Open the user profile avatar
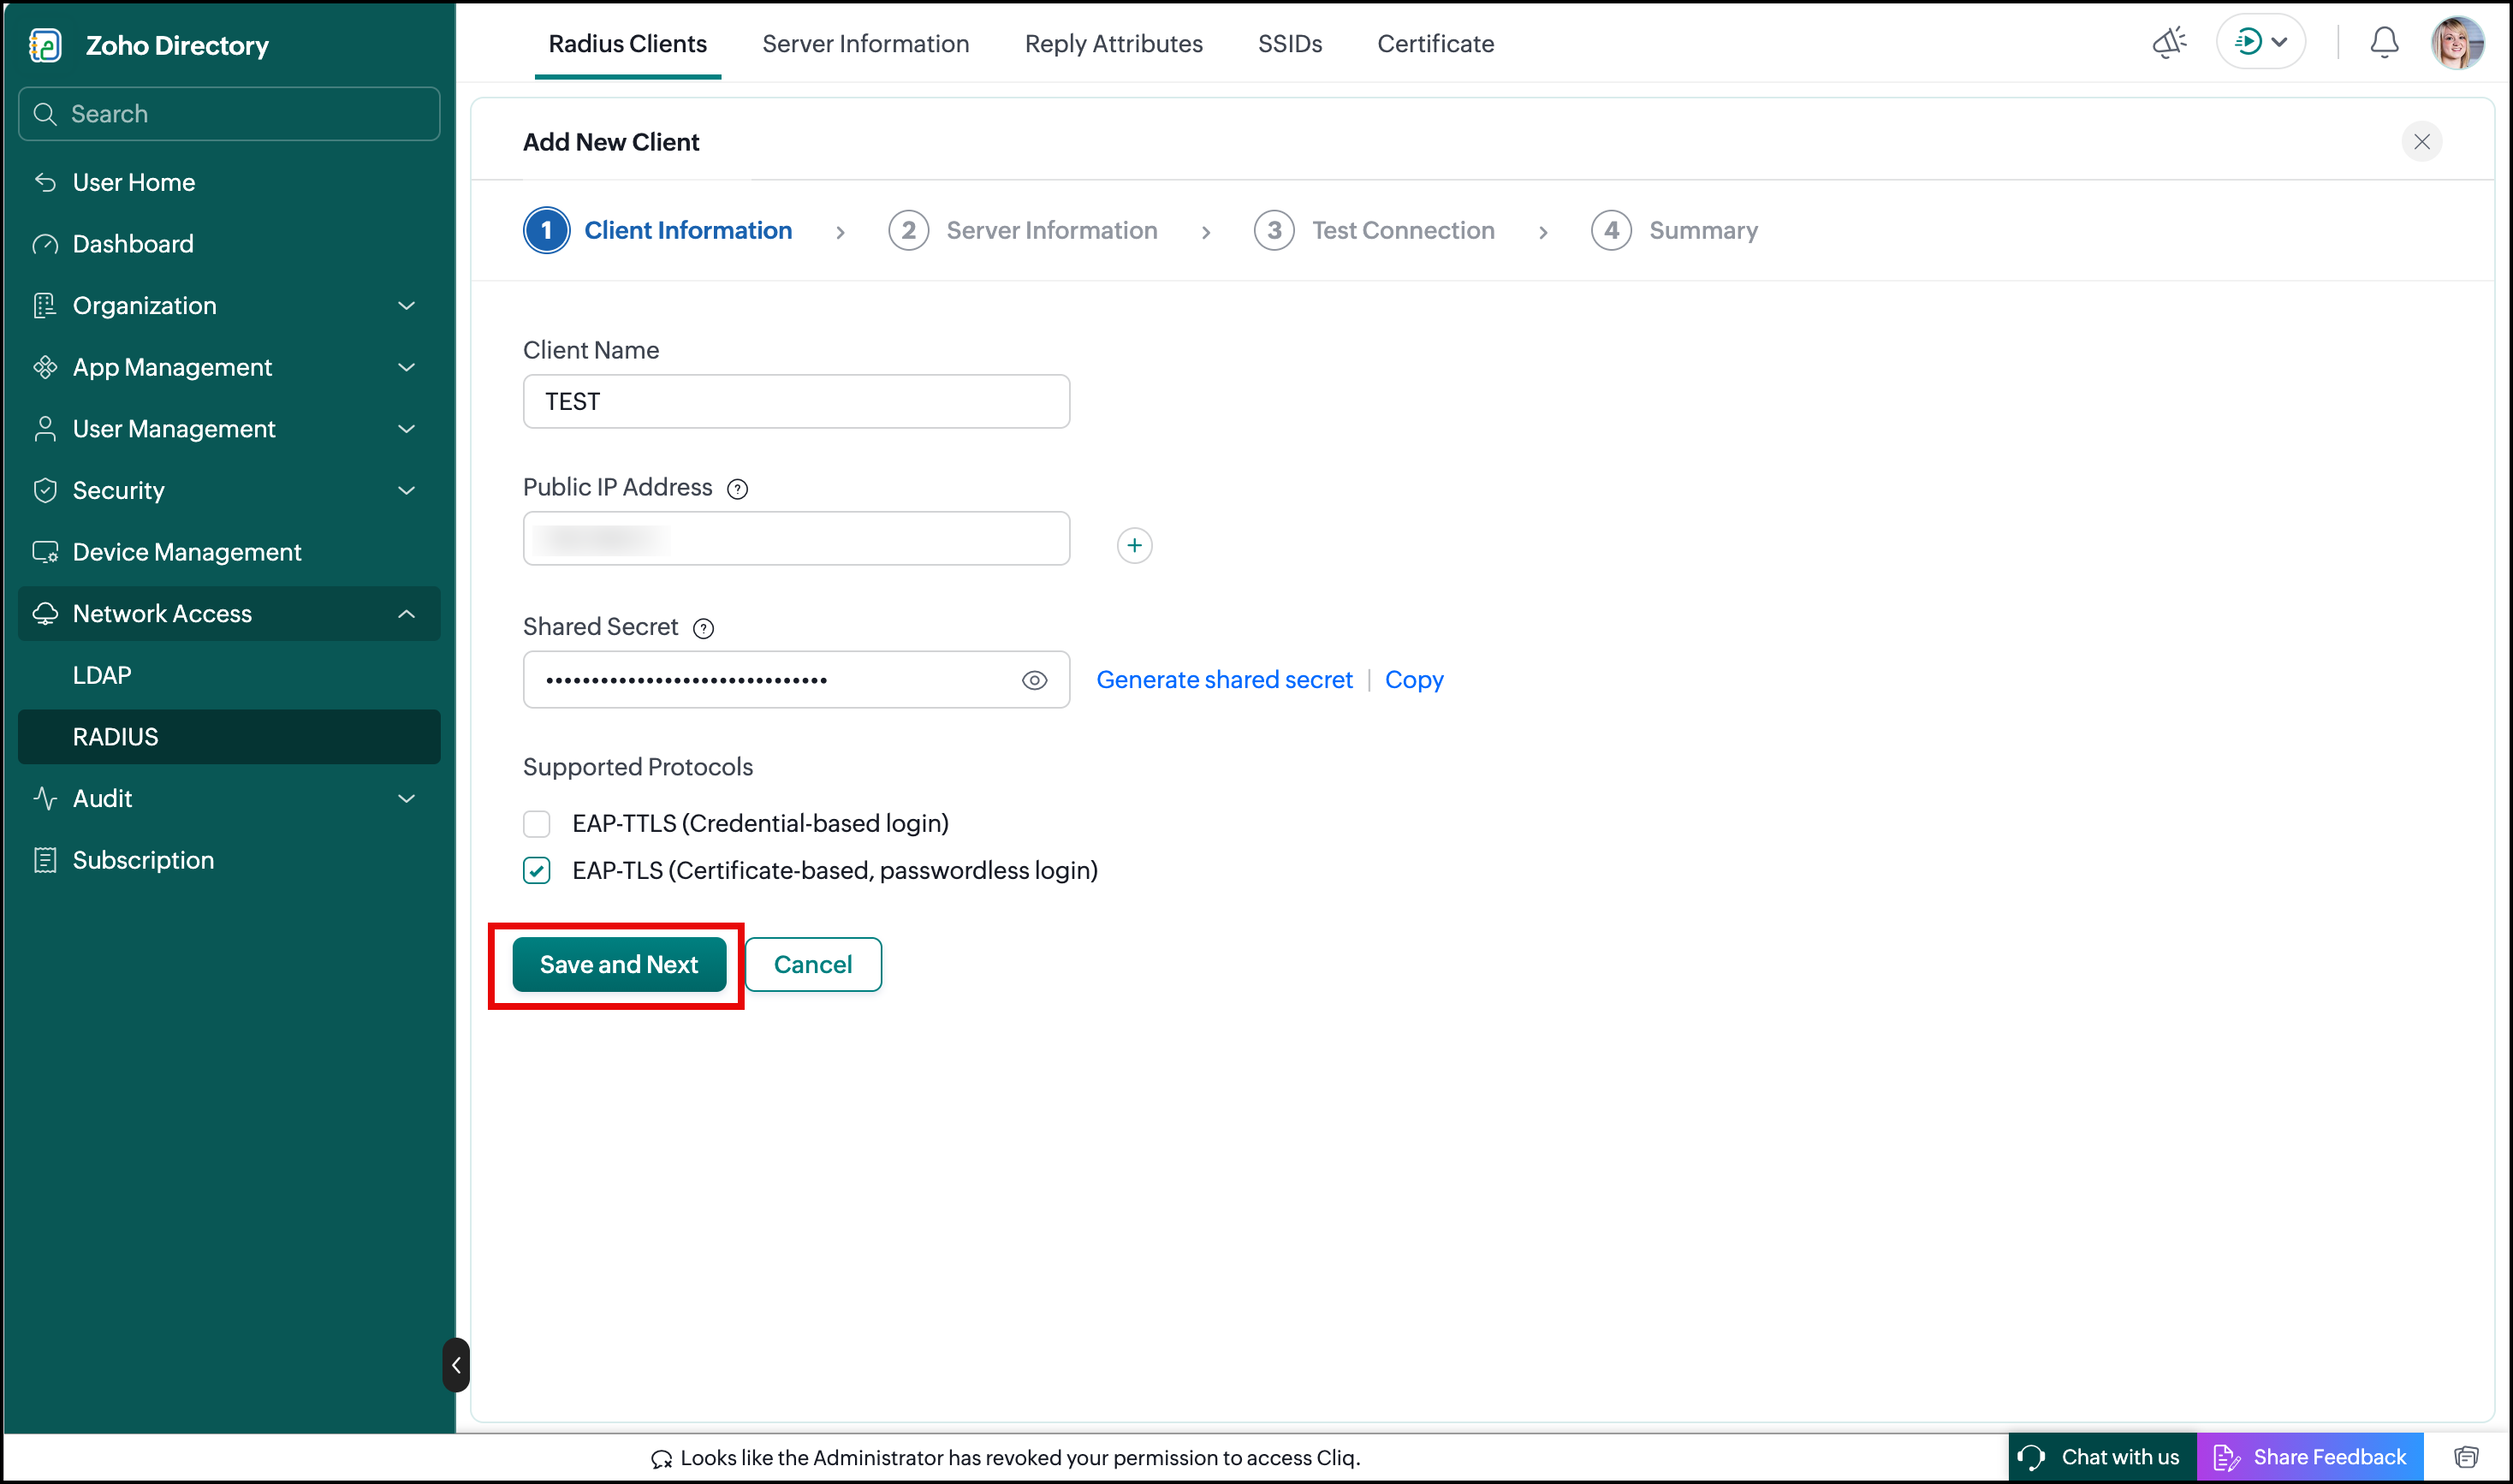The width and height of the screenshot is (2513, 1484). coord(2457,42)
